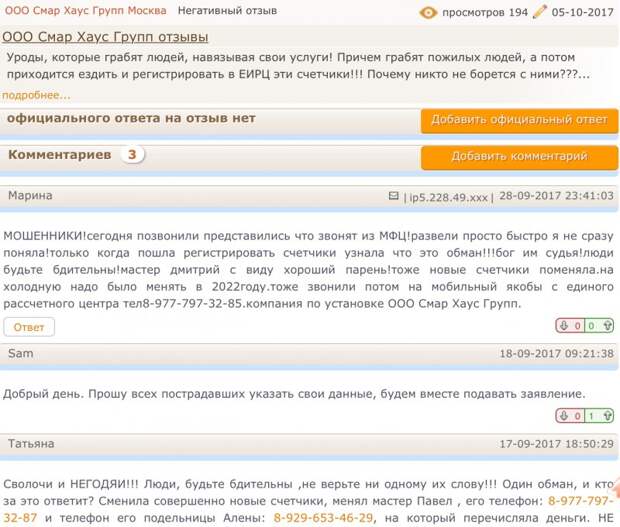
Task: Click commenter name 'Татьяна'
Action: click(x=31, y=444)
